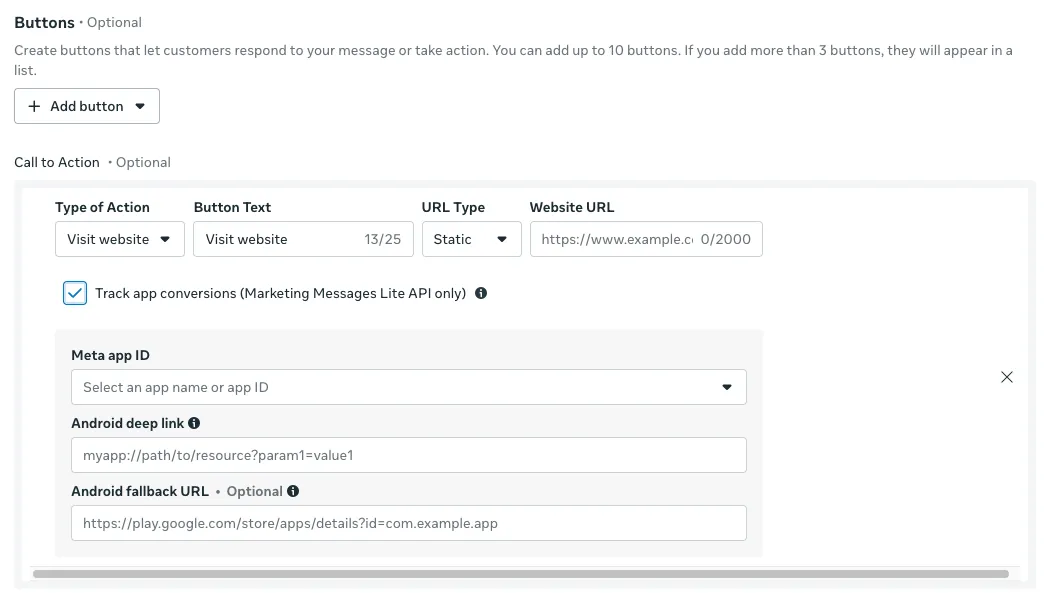This screenshot has height=593, width=1048.
Task: Click the caret arrow in Meta app ID selector
Action: pyautogui.click(x=727, y=388)
